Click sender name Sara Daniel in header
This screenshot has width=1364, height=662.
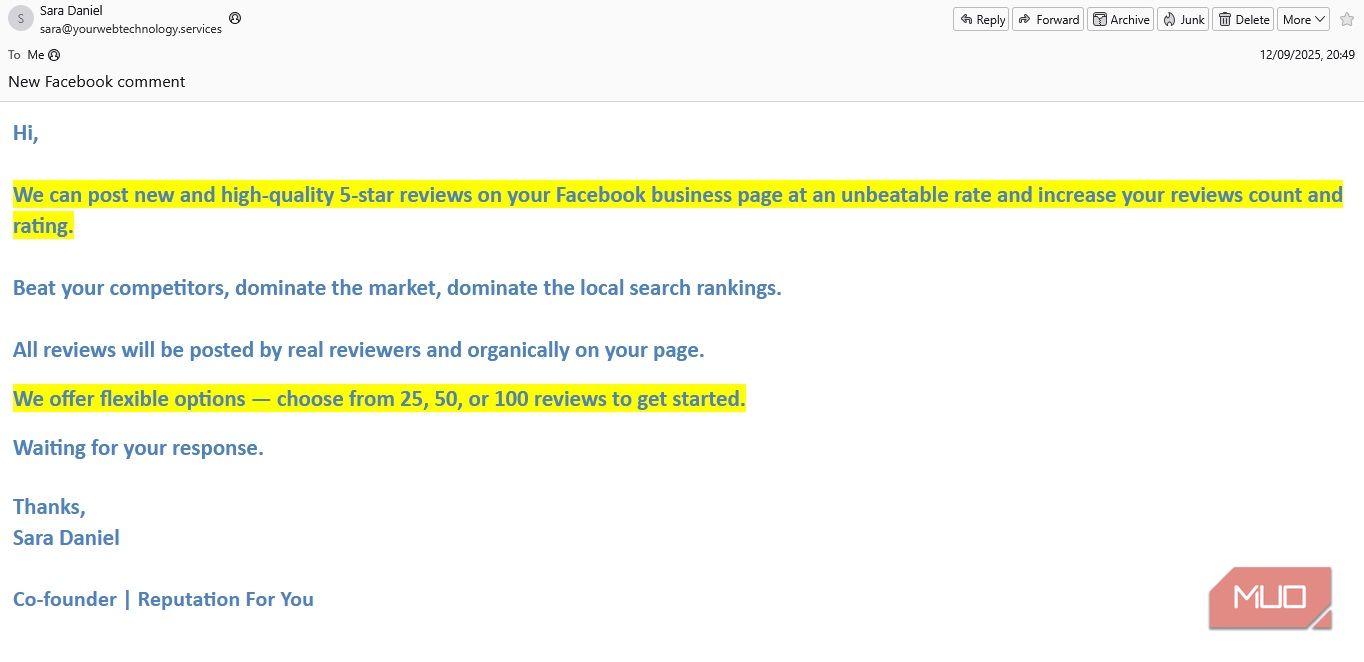coord(71,11)
